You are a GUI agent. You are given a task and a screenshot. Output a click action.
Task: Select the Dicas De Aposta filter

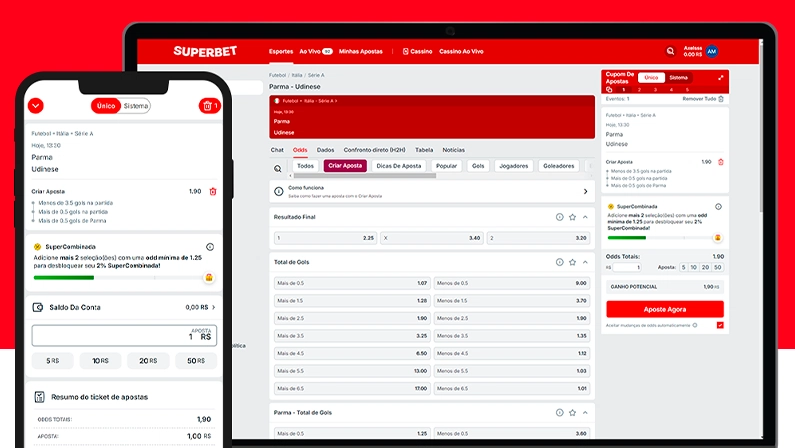click(399, 166)
